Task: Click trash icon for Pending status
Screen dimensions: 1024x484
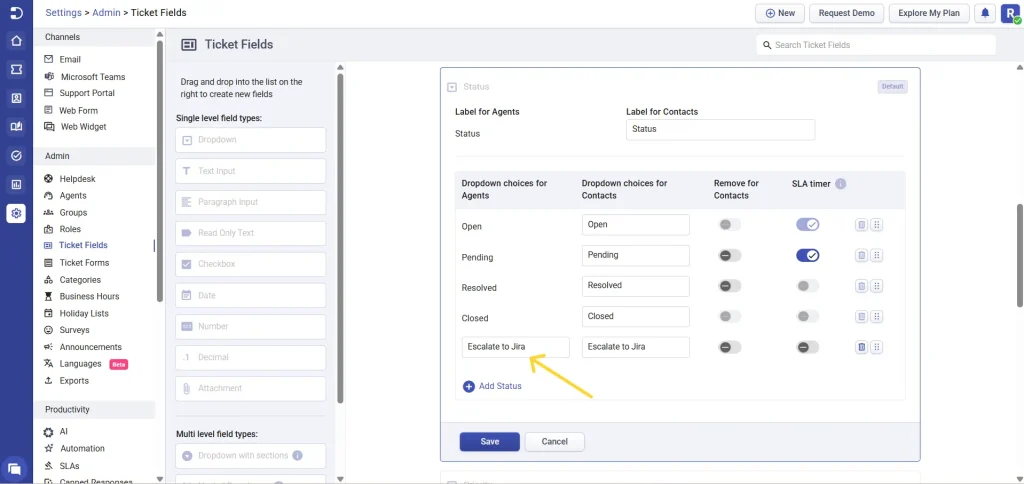Action: pyautogui.click(x=861, y=255)
